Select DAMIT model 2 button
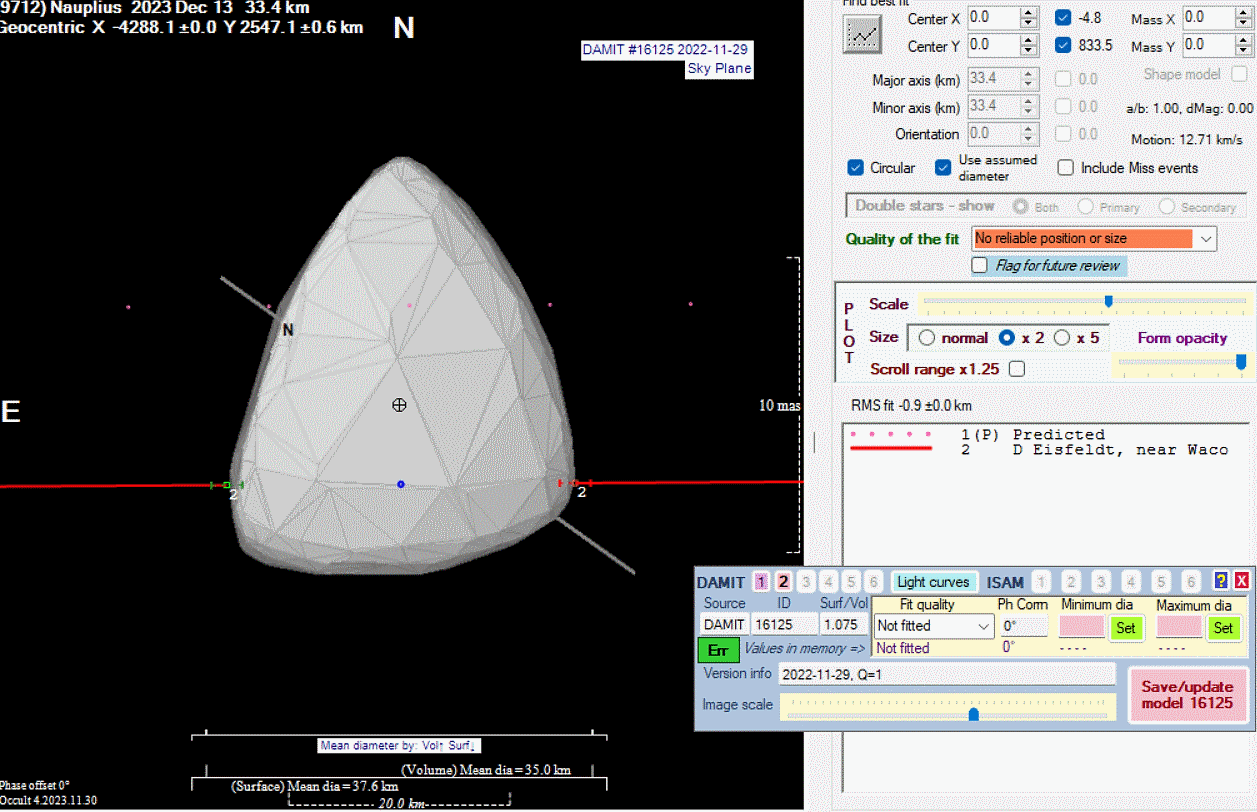 784,582
